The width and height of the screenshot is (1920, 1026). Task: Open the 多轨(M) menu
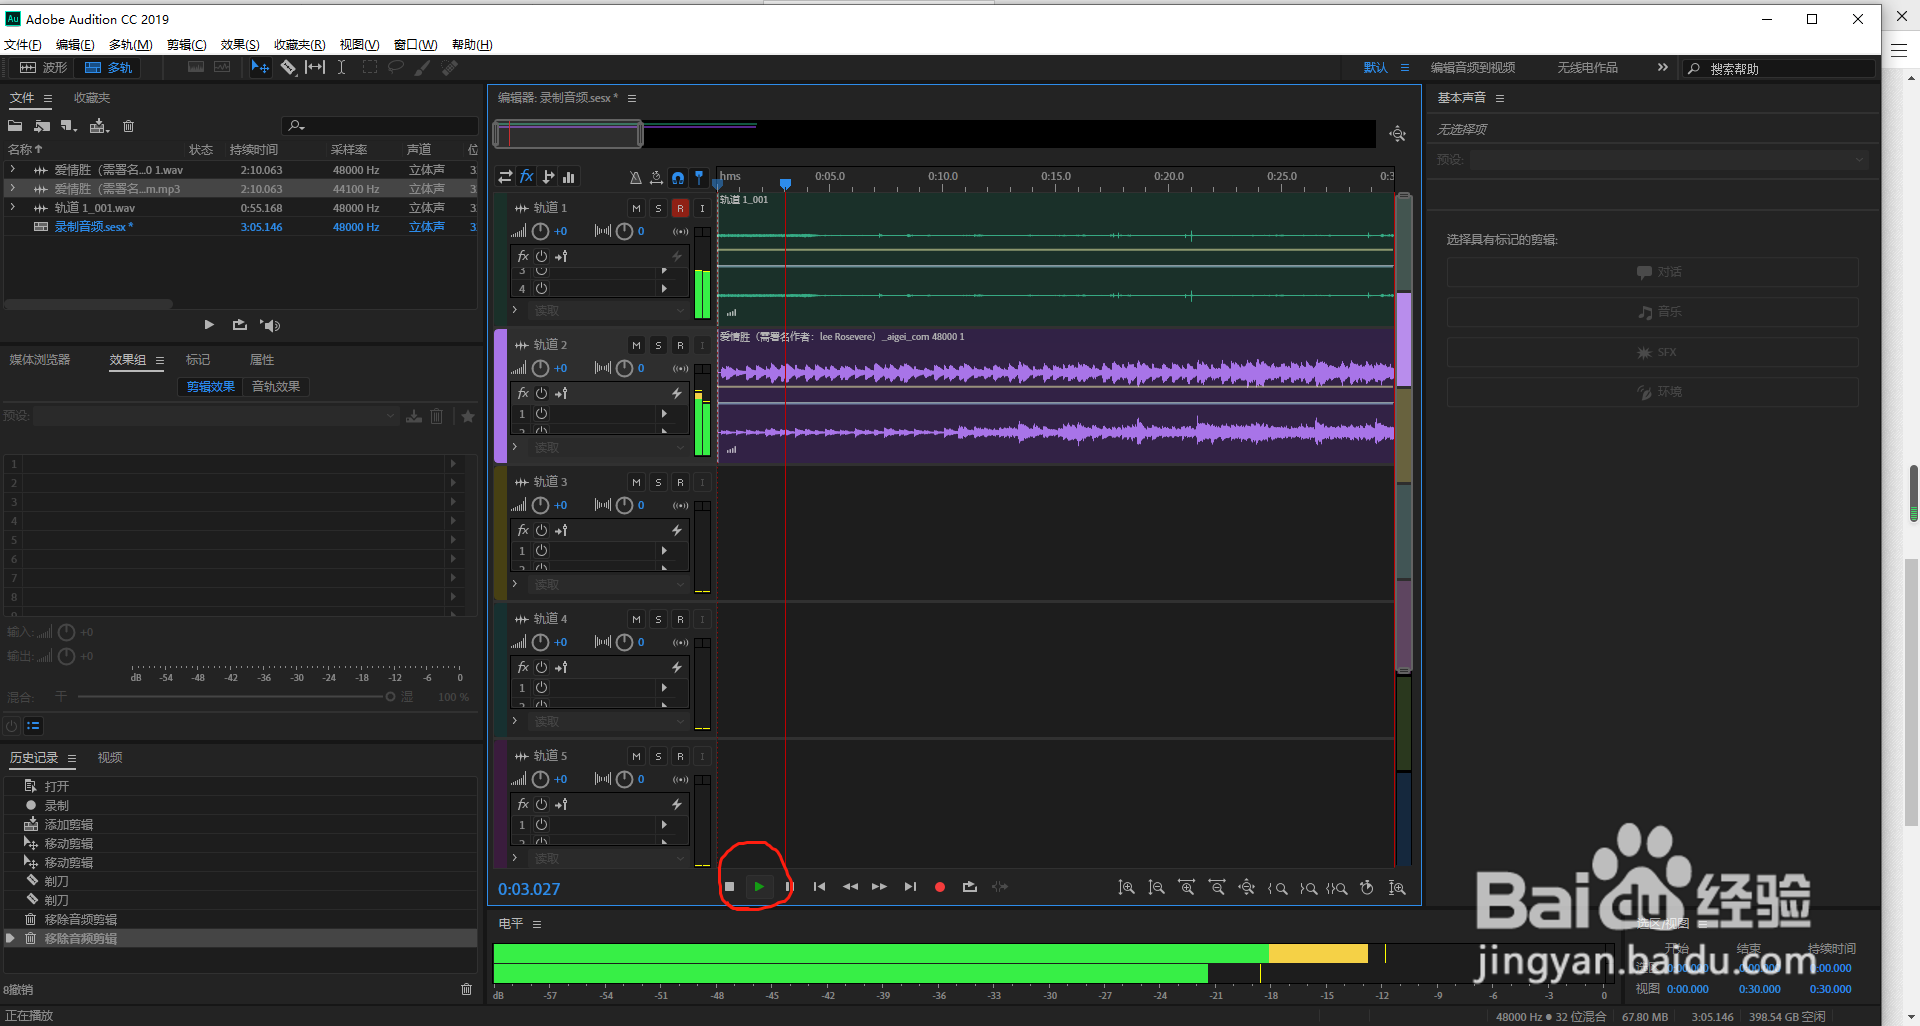pos(131,45)
